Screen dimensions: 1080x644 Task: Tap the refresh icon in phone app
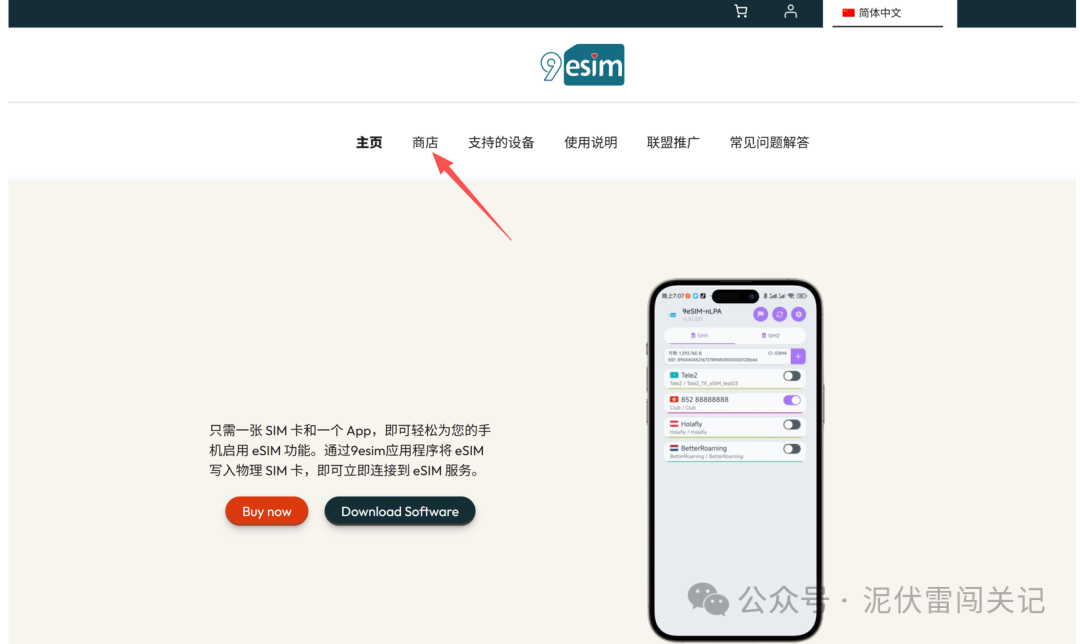tap(780, 314)
